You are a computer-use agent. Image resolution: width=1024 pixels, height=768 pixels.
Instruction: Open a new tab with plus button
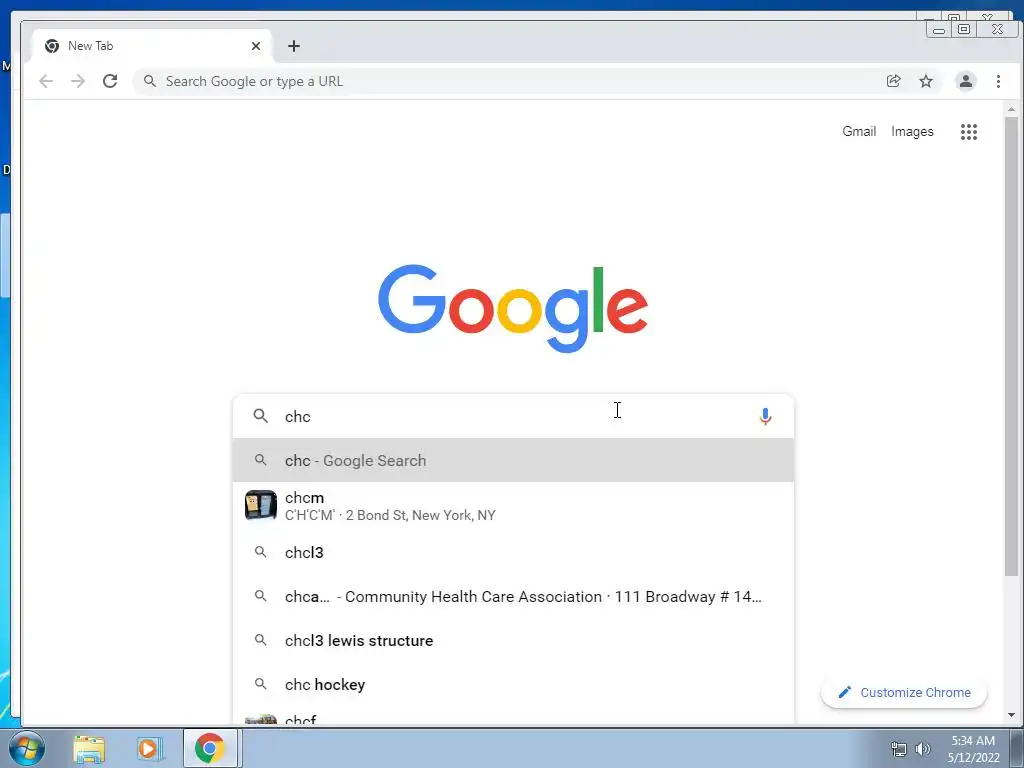(x=294, y=46)
